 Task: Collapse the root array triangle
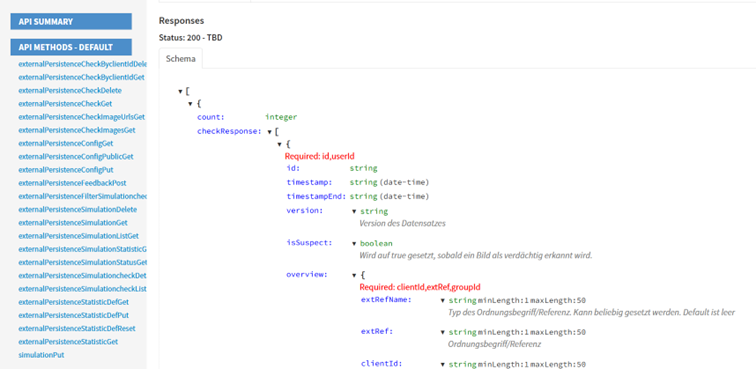pos(180,91)
